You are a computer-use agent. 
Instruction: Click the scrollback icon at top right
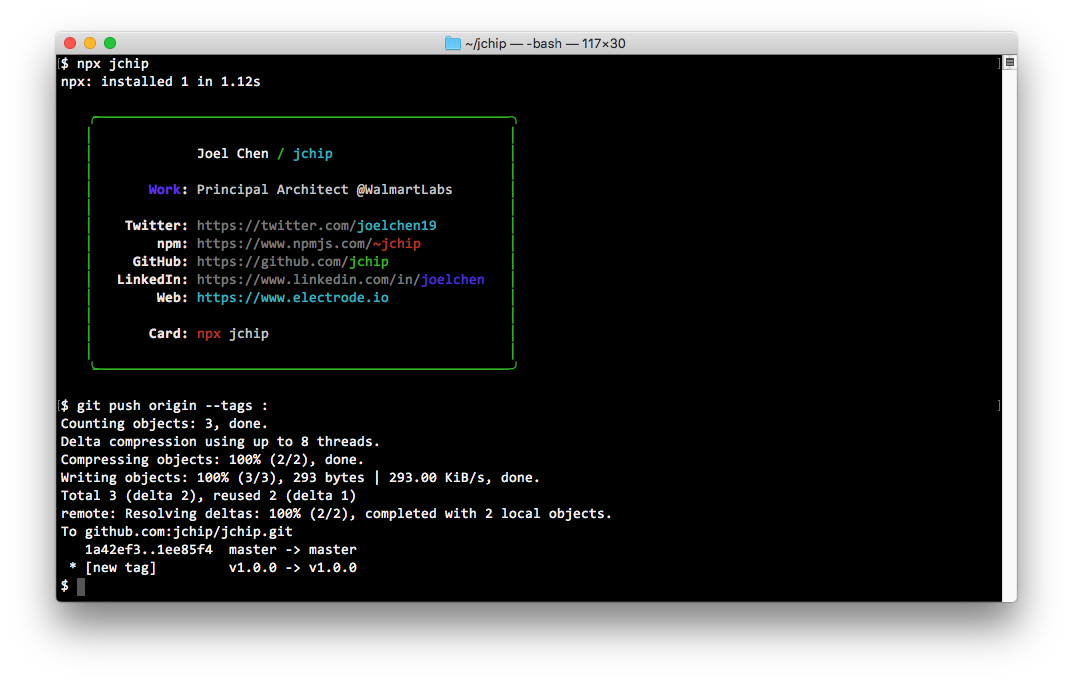[x=1009, y=62]
